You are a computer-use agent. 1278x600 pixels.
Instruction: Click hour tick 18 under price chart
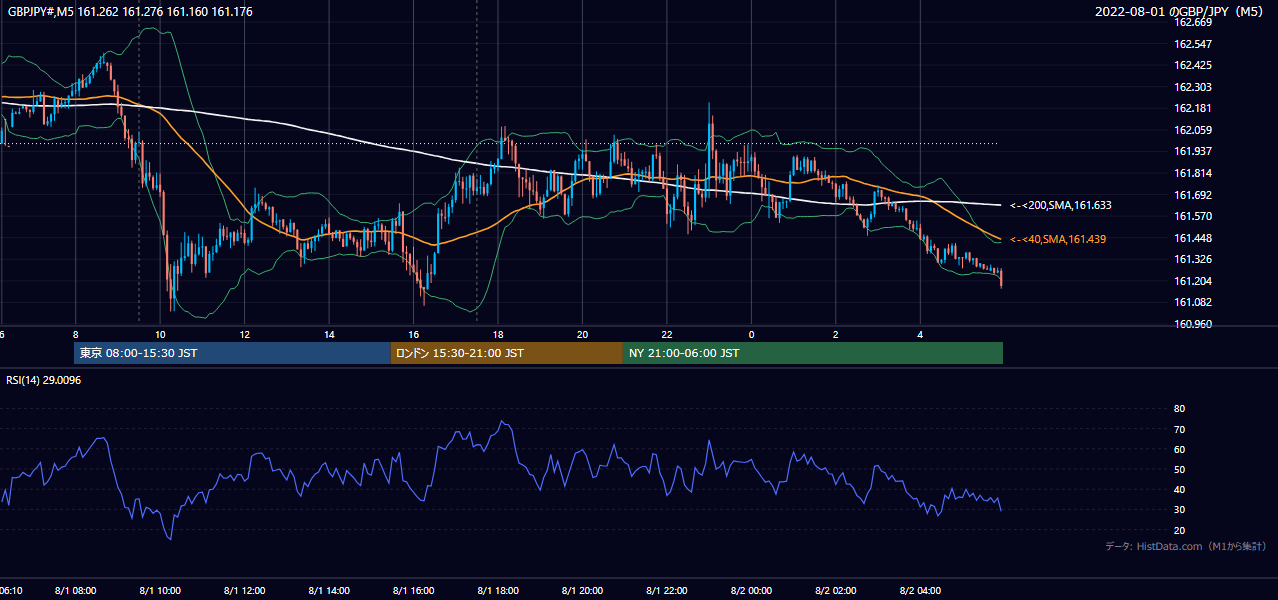(498, 334)
